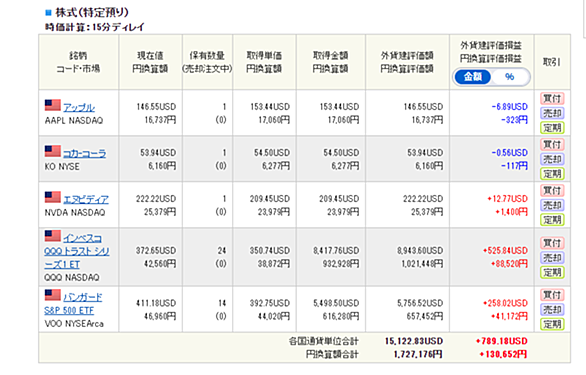This screenshot has width=586, height=375.
Task: Click 定期 button for QQQ
Action: (552, 273)
